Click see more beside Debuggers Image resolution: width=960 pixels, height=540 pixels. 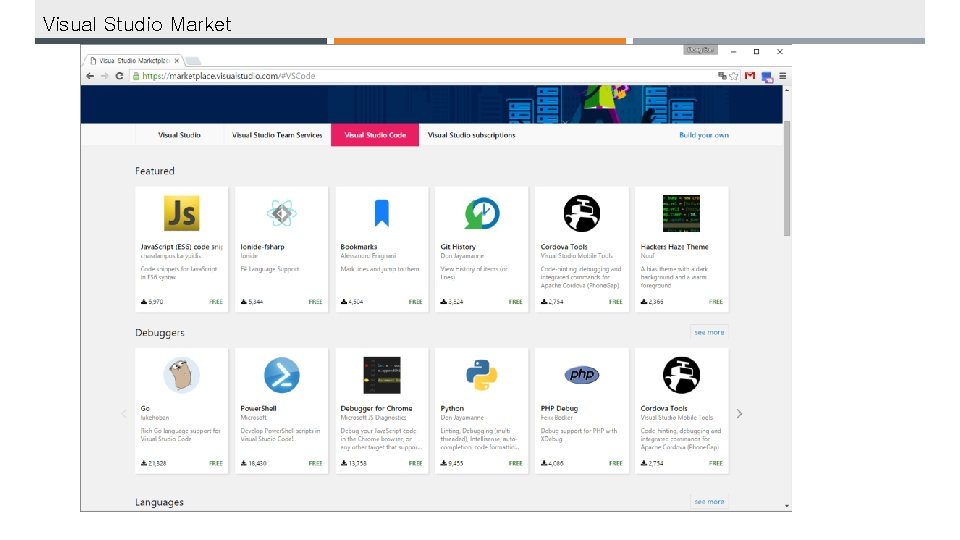coord(709,332)
